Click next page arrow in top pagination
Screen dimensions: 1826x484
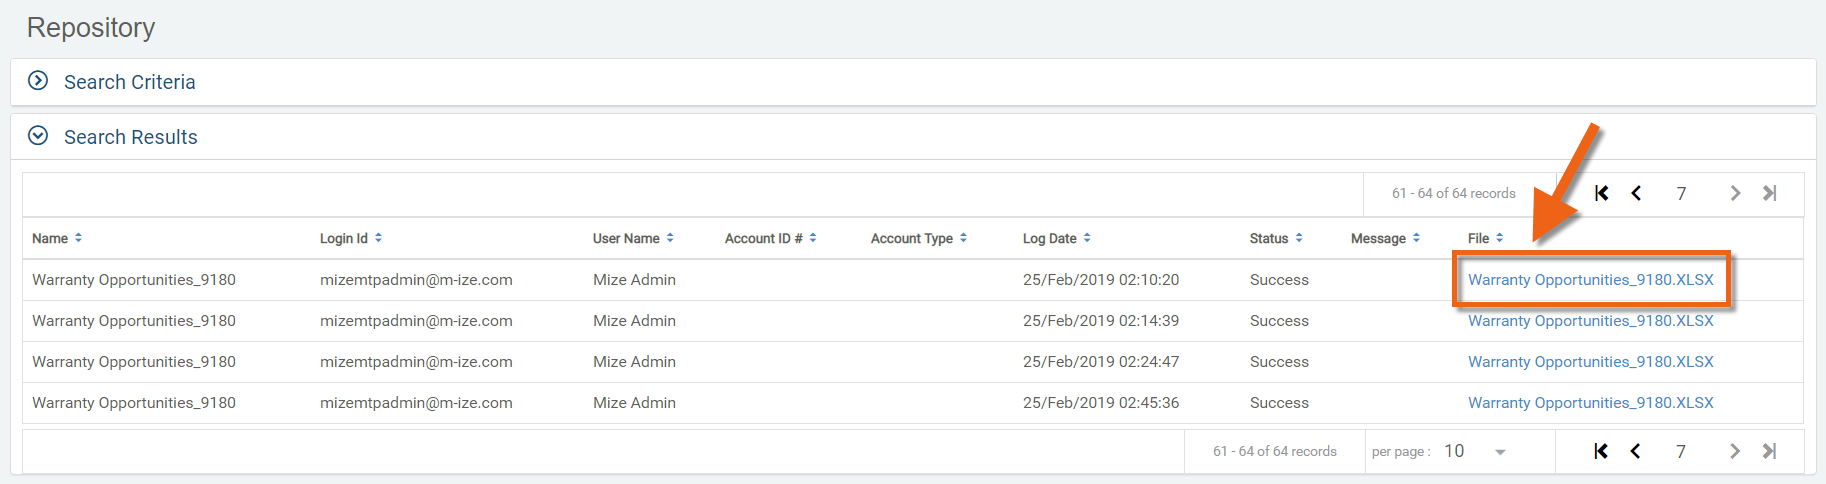coord(1735,193)
